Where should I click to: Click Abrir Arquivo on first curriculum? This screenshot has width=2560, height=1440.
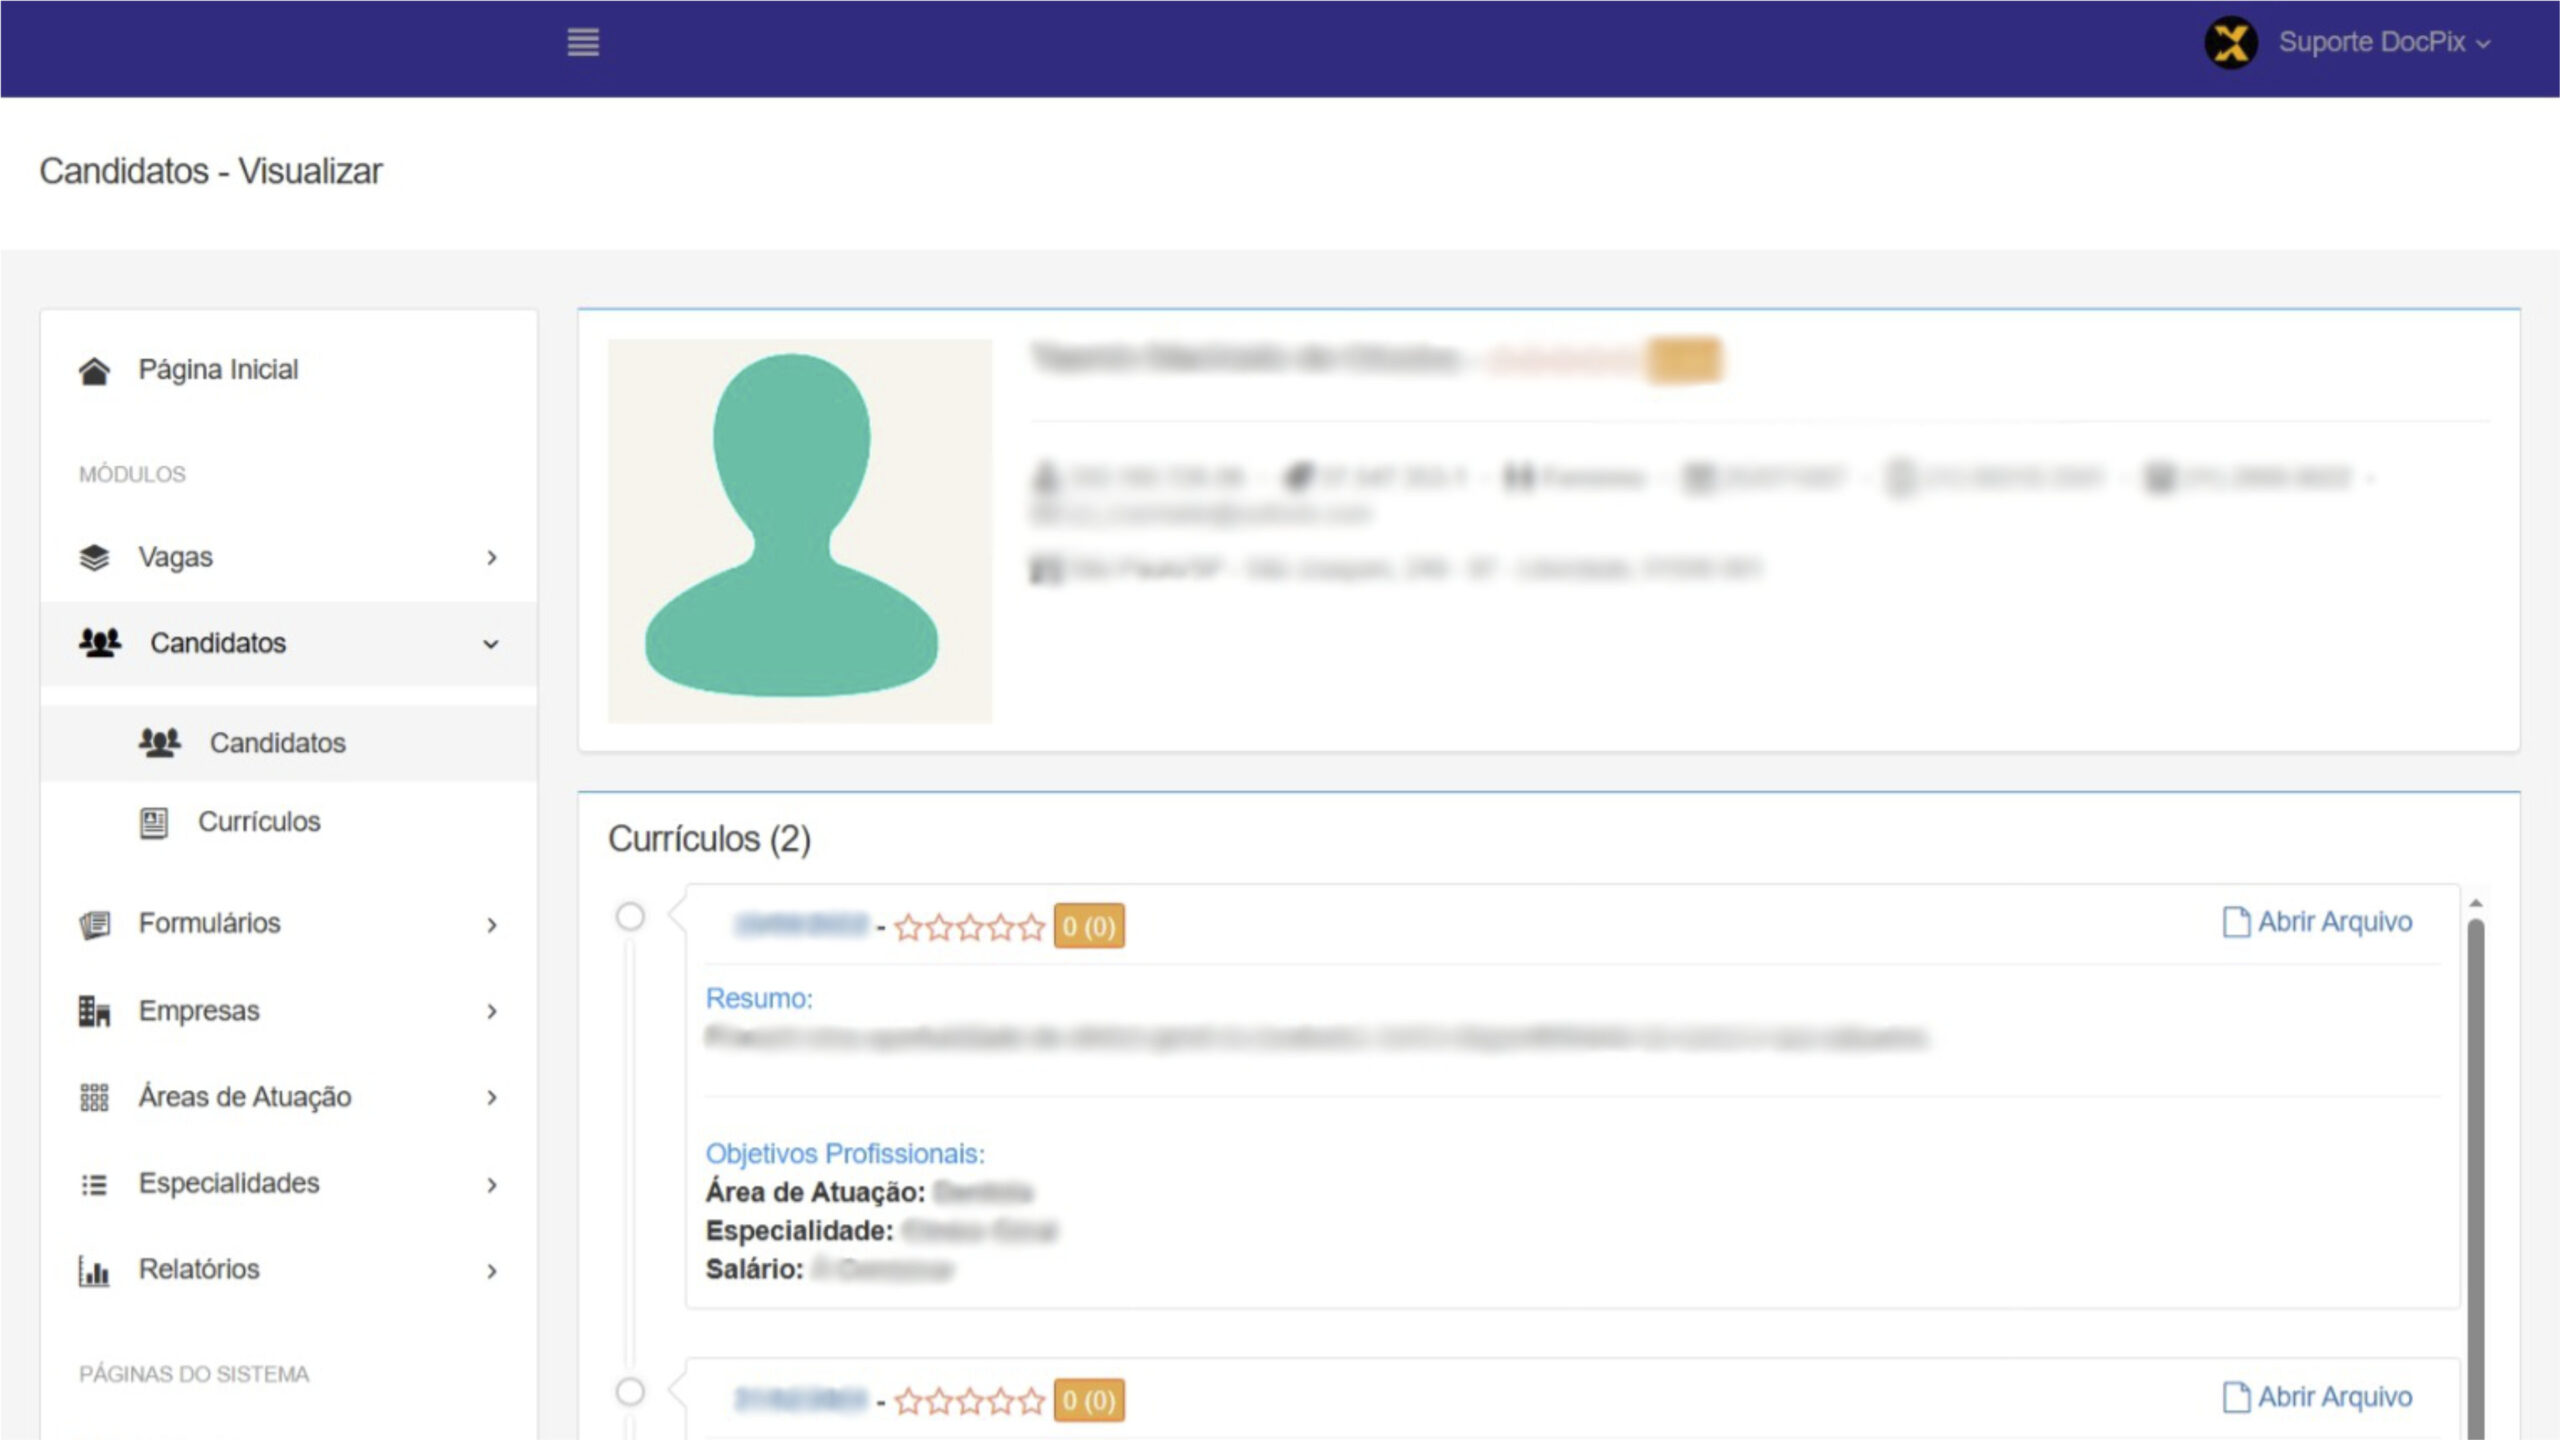(2317, 921)
